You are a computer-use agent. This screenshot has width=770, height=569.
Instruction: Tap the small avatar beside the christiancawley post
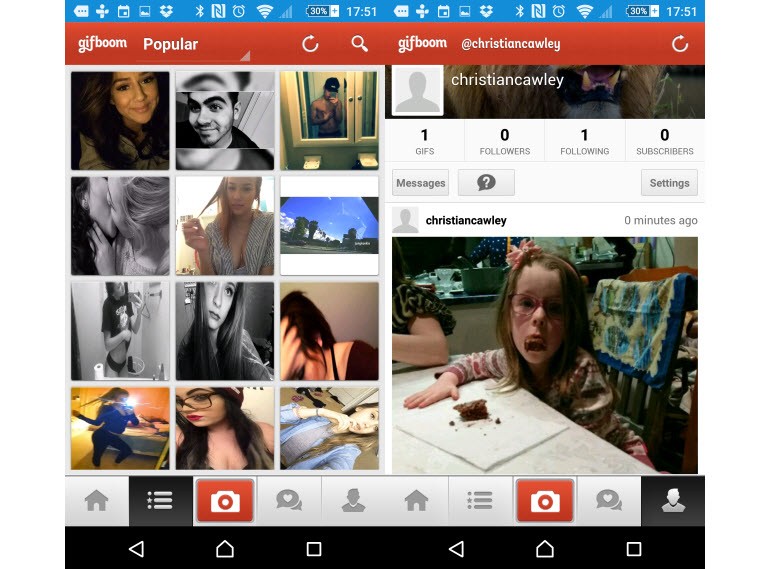pyautogui.click(x=405, y=220)
